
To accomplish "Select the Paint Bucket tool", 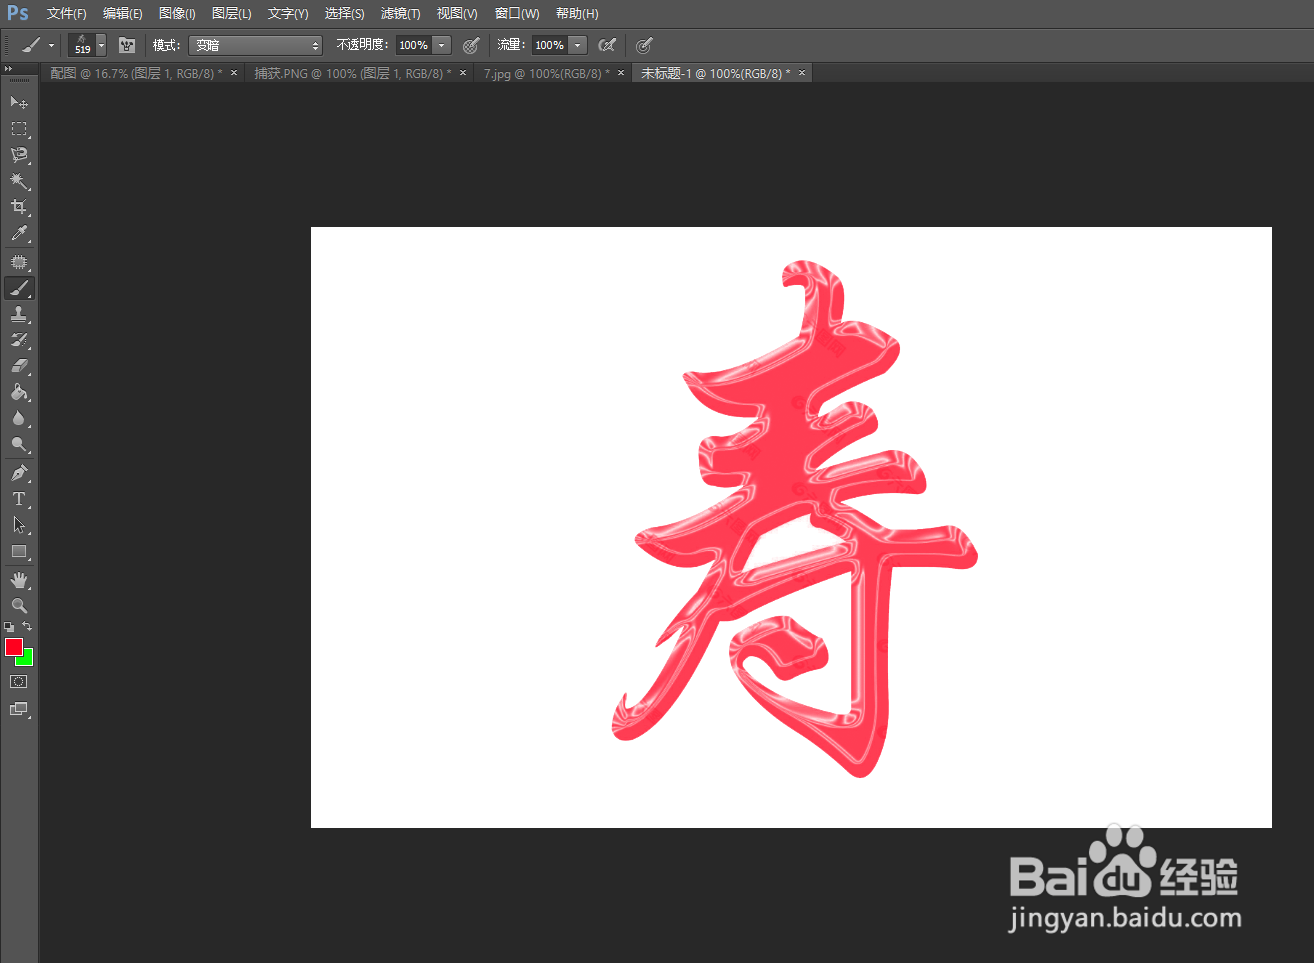I will pos(19,392).
